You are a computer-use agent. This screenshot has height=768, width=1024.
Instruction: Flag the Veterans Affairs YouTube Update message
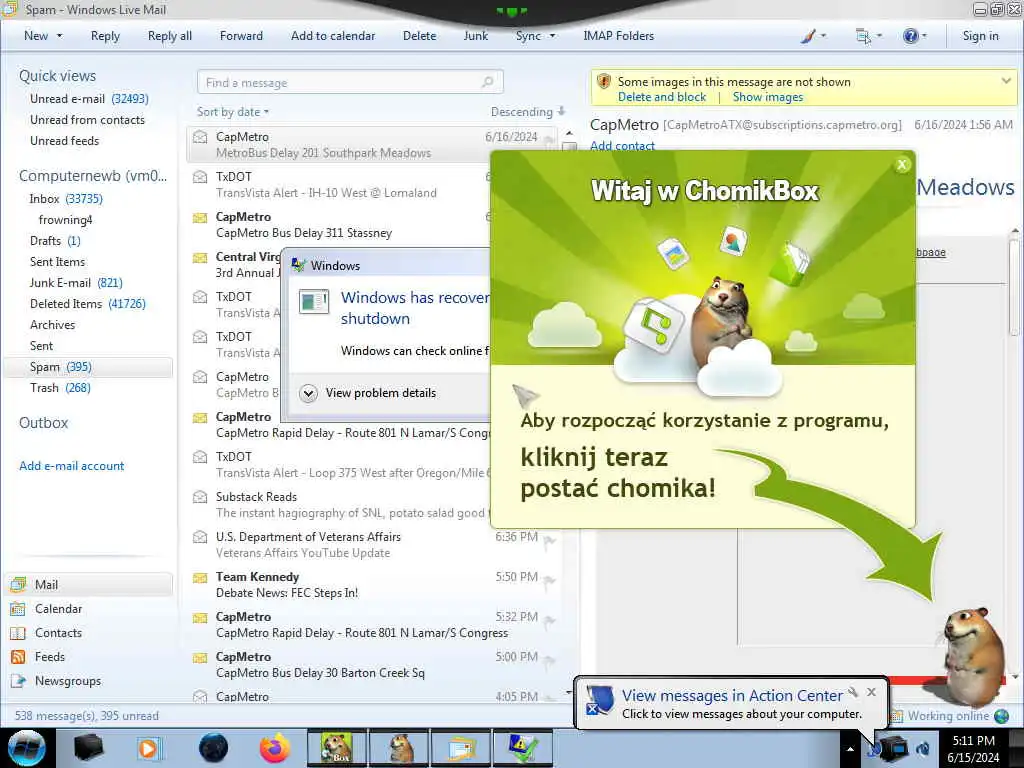pos(549,540)
